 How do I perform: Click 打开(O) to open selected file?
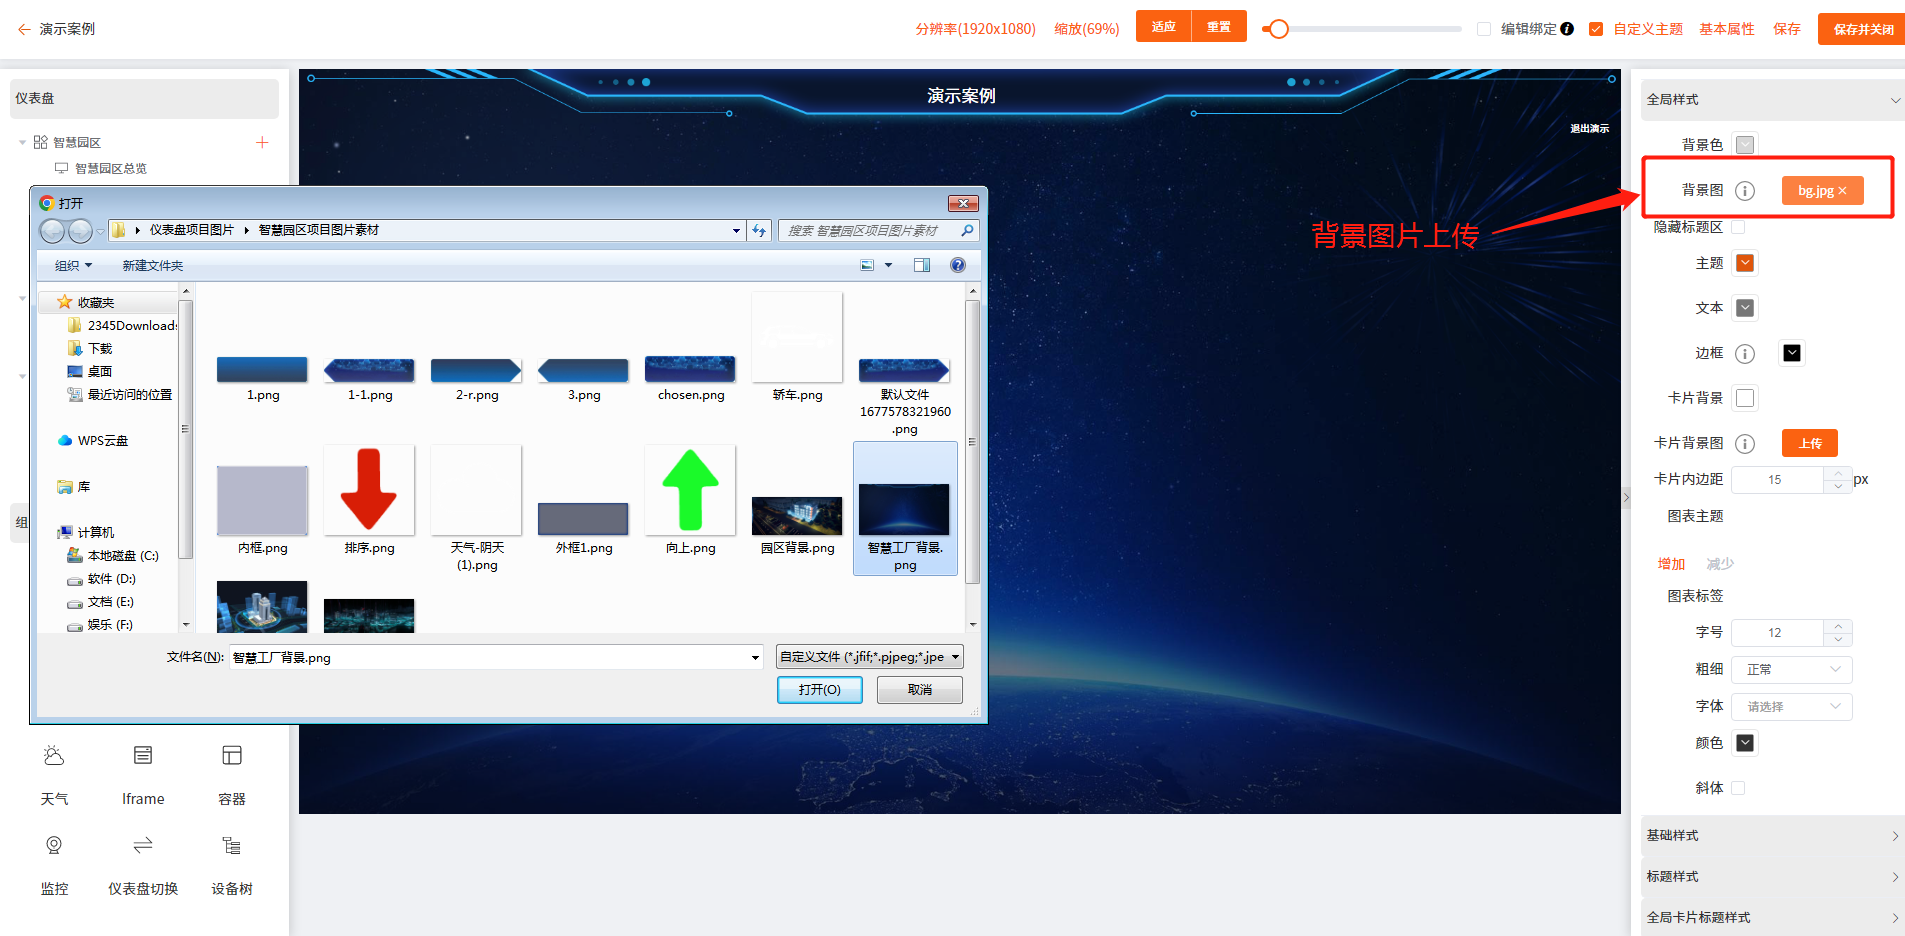coord(820,690)
